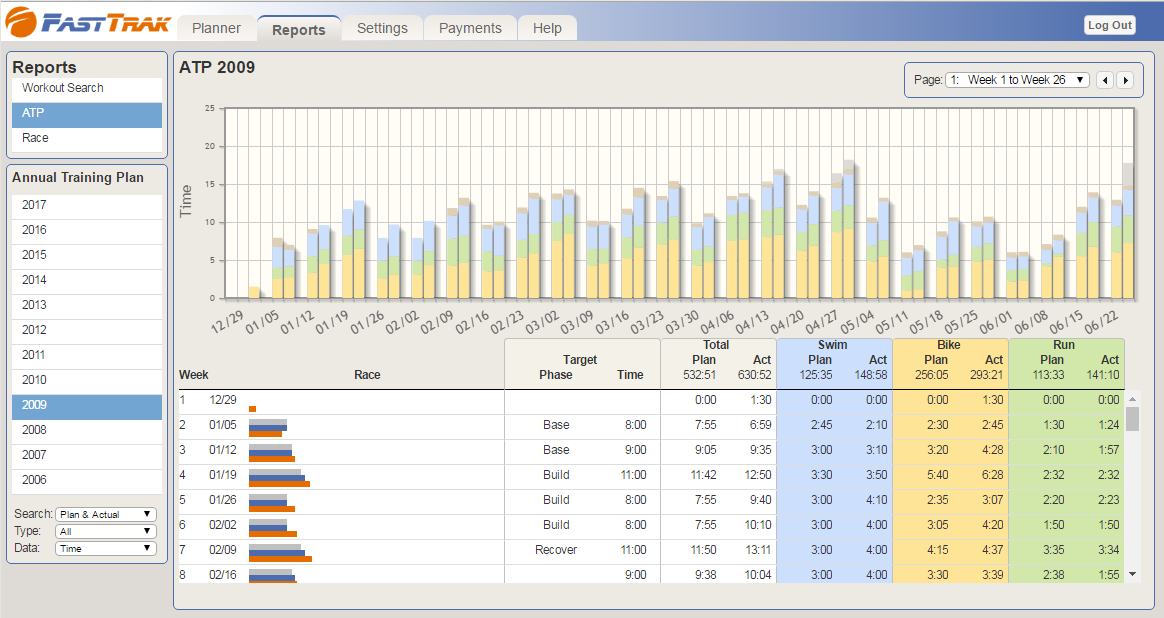Viewport: 1164px width, 618px height.
Task: Go to previous page arrow button
Action: click(1105, 80)
